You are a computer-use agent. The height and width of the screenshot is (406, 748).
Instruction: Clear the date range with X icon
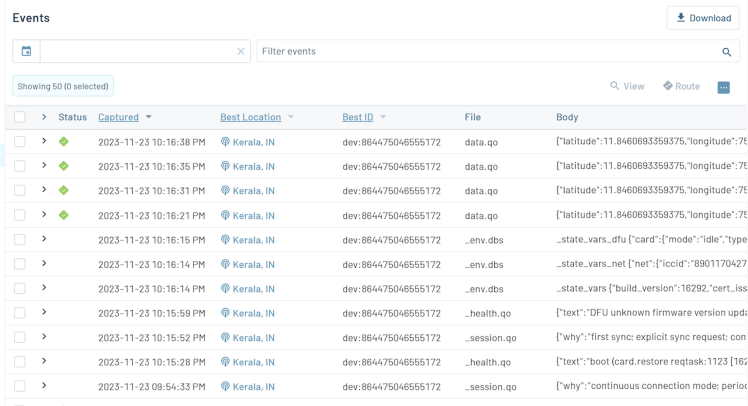[240, 52]
